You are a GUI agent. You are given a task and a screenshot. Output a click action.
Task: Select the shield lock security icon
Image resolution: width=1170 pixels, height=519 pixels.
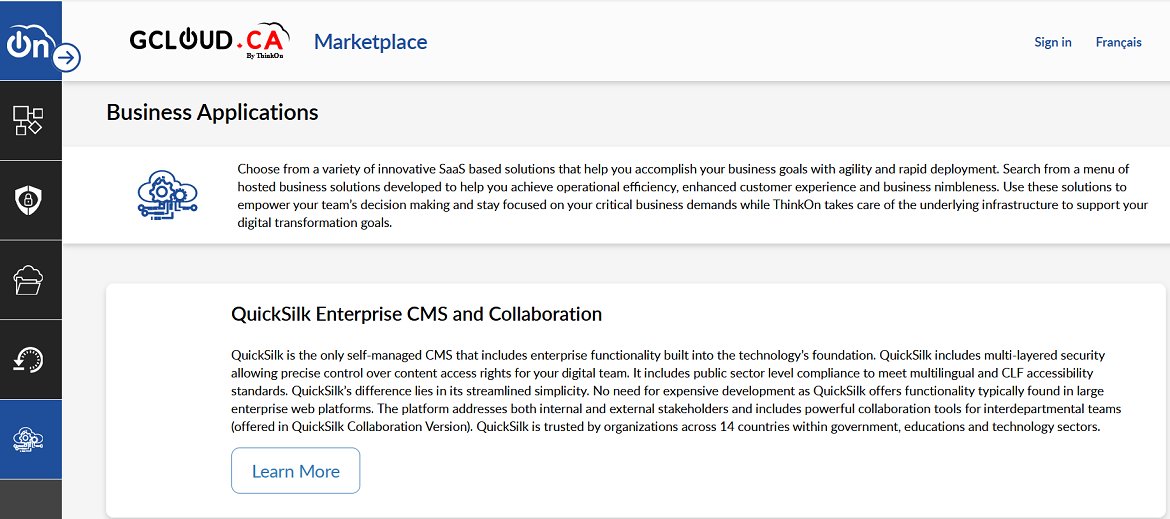(29, 200)
